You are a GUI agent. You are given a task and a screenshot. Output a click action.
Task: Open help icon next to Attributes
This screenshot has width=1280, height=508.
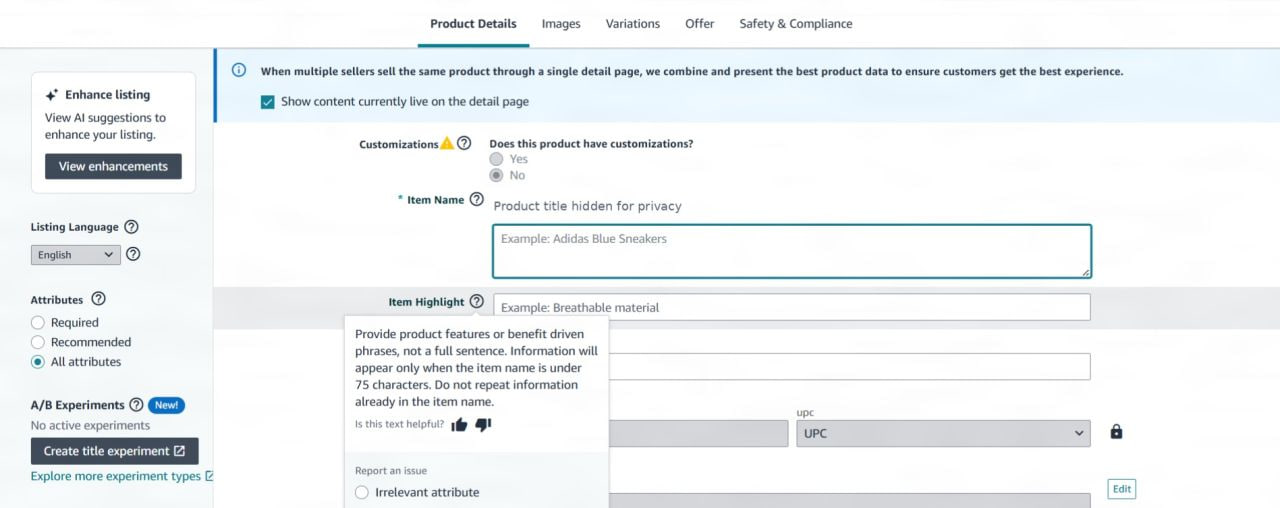98,299
